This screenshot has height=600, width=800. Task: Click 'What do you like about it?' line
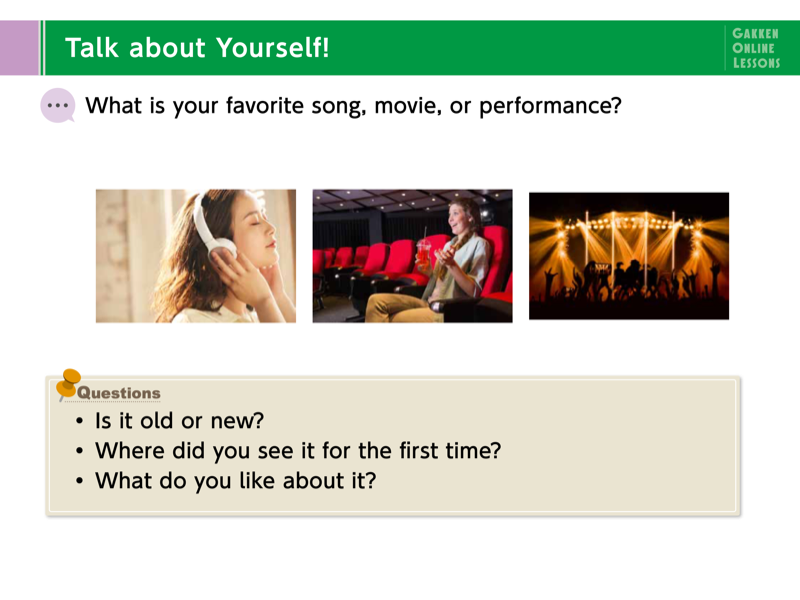235,481
